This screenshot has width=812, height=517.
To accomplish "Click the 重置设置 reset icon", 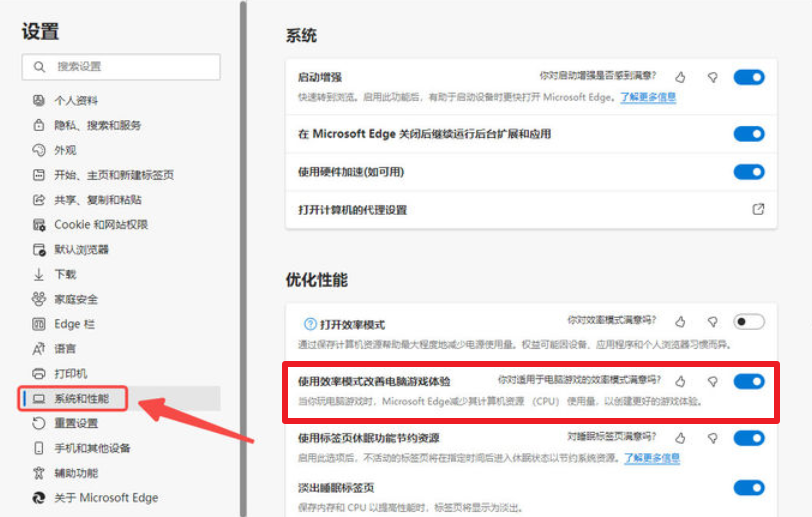I will click(x=39, y=423).
